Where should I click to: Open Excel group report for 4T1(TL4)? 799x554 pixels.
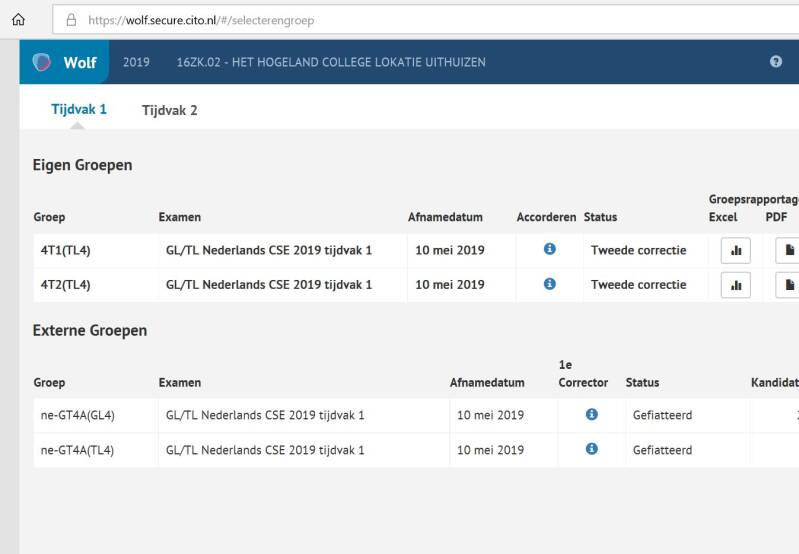coord(736,251)
